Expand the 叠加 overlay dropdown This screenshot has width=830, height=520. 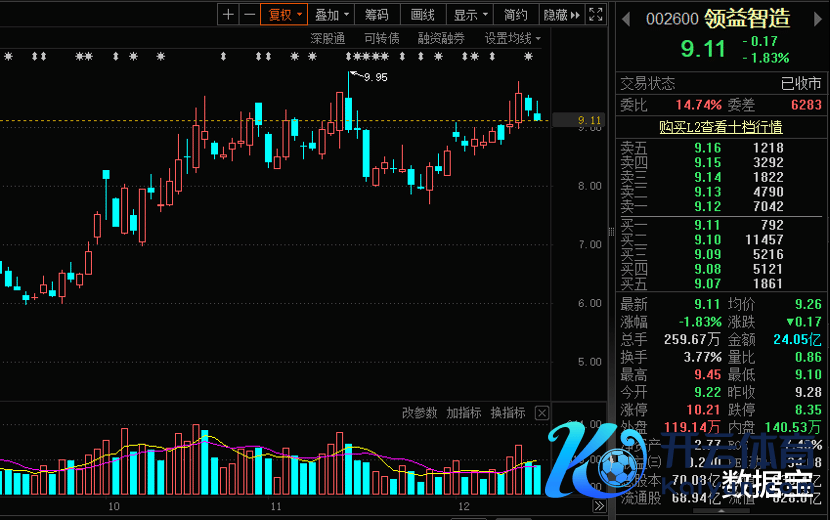(332, 15)
